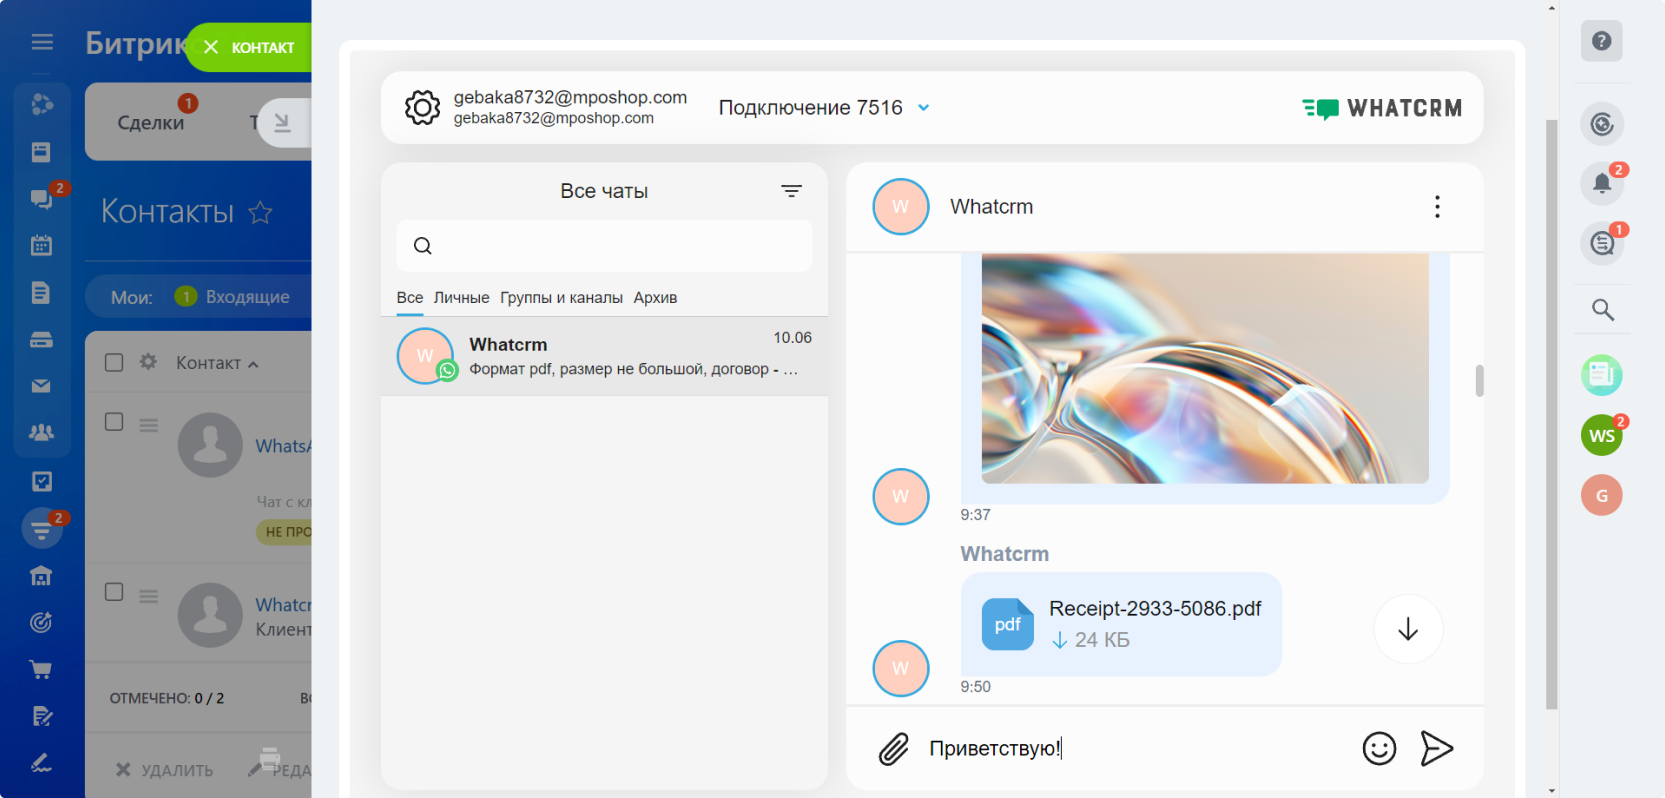Screen dimensions: 1665x798
Task: Toggle the select-all contacts checkbox
Action: [x=114, y=362]
